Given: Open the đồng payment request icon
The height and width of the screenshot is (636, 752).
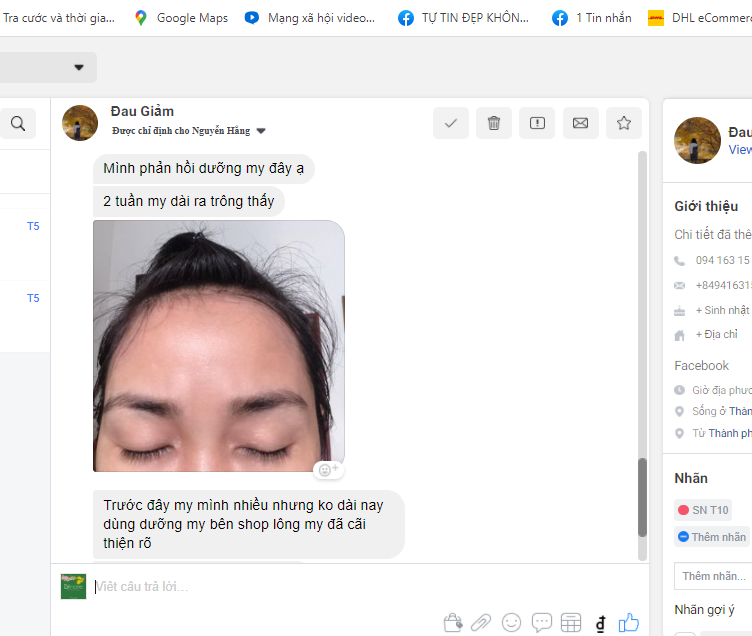Looking at the screenshot, I should [x=600, y=622].
